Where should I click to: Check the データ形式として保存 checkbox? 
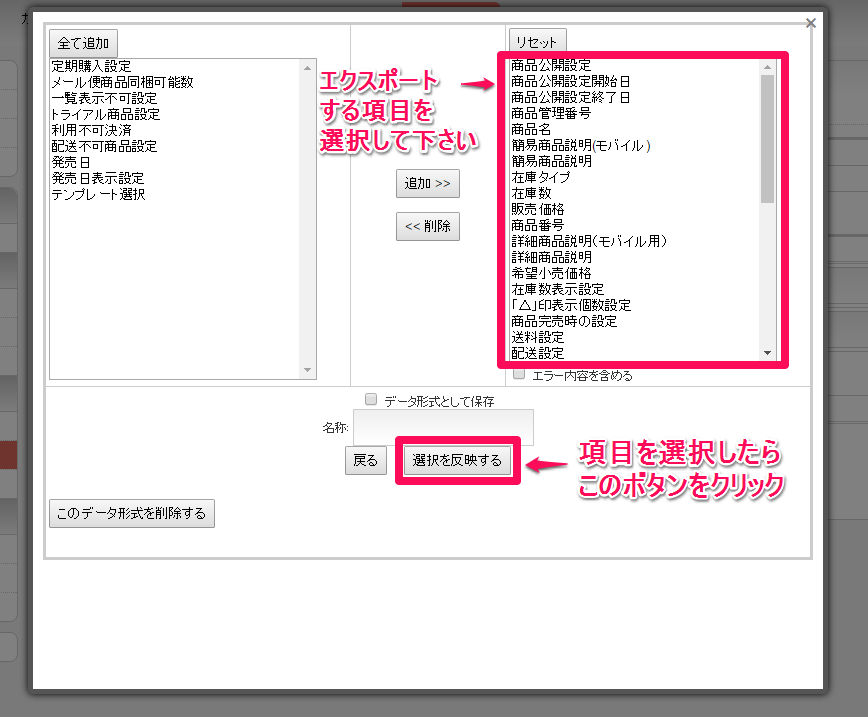click(371, 399)
